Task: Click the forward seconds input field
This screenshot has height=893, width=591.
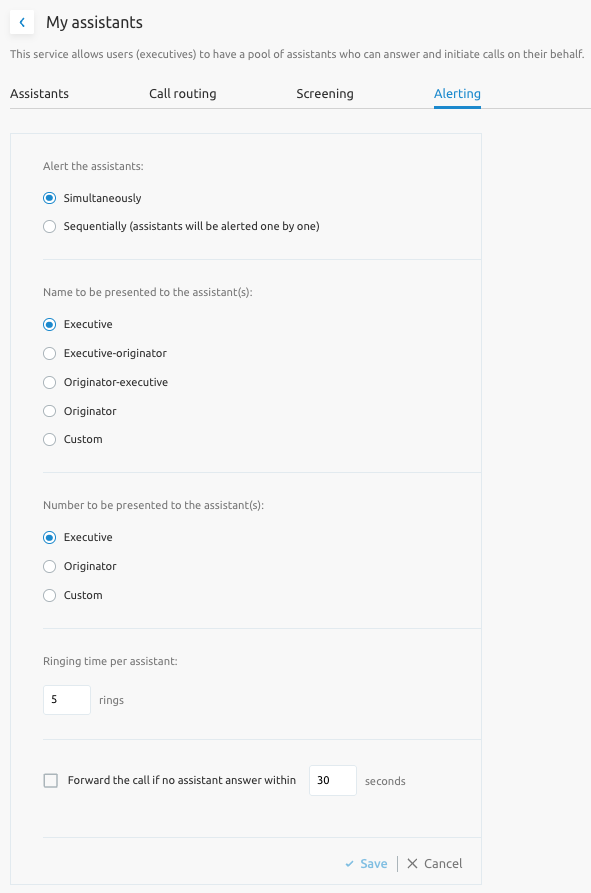Action: click(x=333, y=780)
